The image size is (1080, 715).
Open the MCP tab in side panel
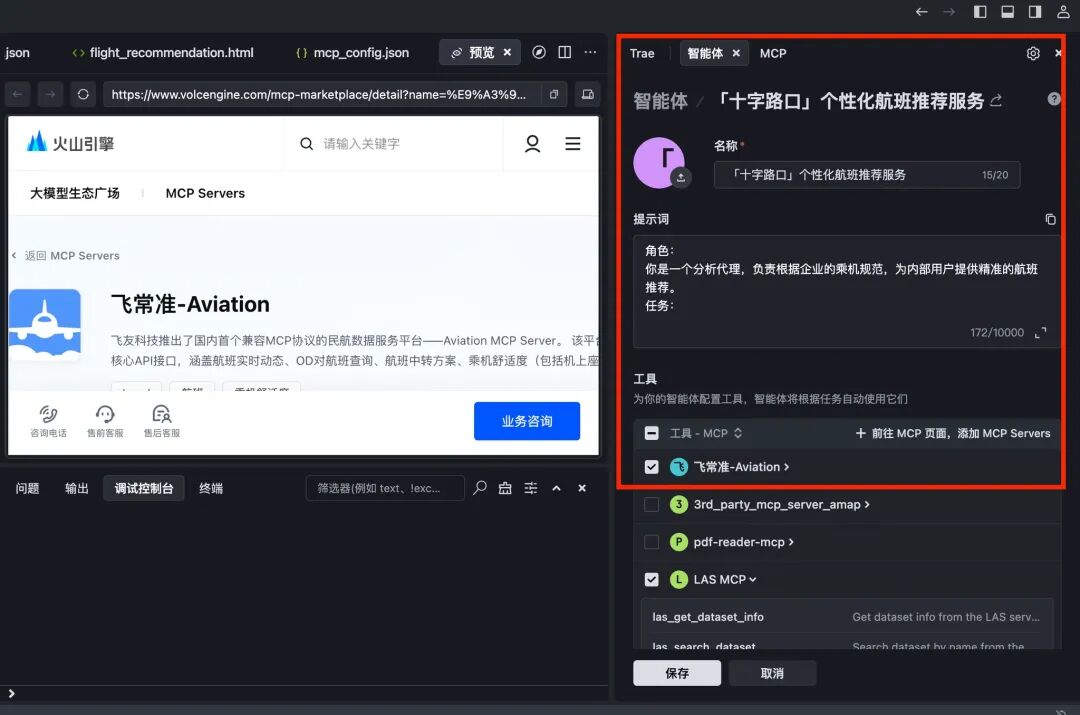pyautogui.click(x=773, y=54)
